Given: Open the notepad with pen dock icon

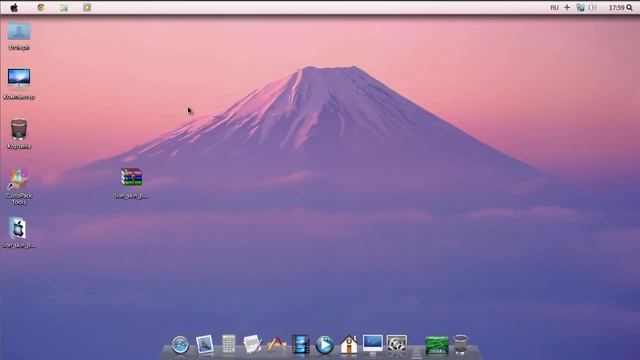Looking at the screenshot, I should (x=252, y=344).
